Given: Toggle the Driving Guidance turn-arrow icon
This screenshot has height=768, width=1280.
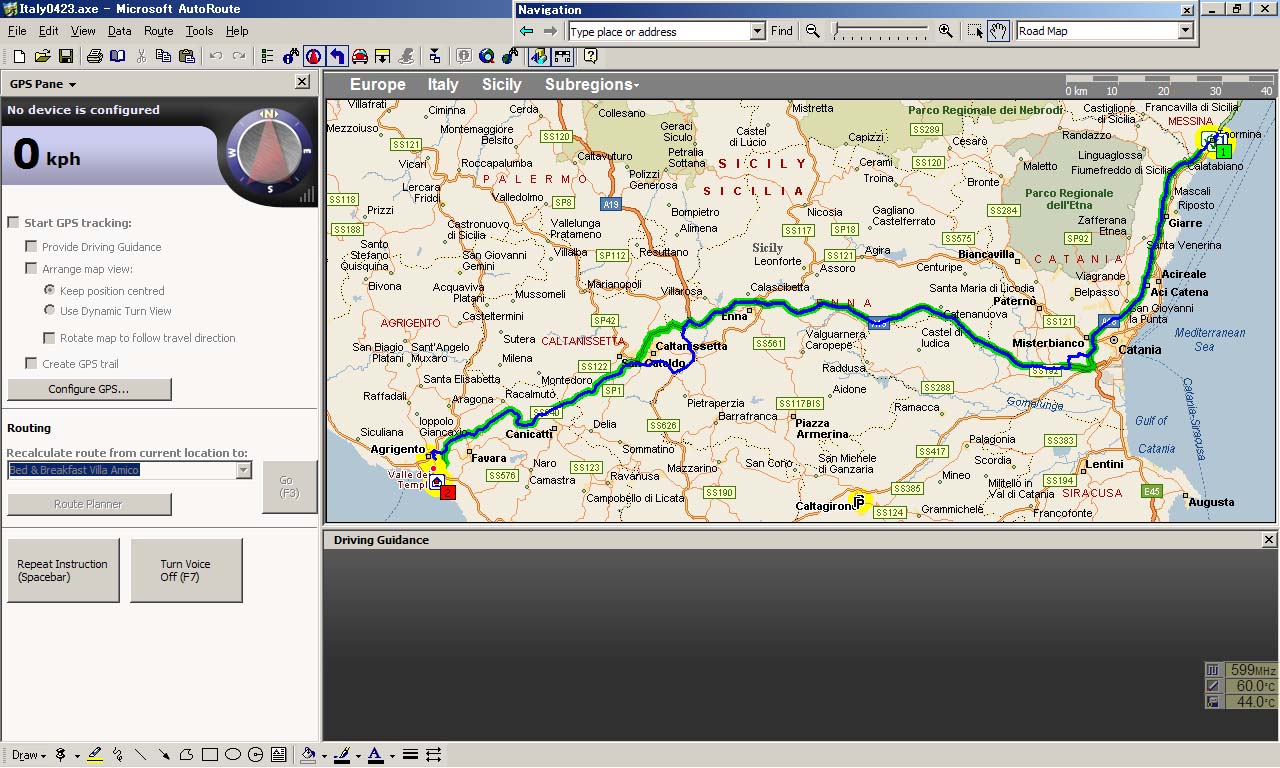Looking at the screenshot, I should 337,56.
